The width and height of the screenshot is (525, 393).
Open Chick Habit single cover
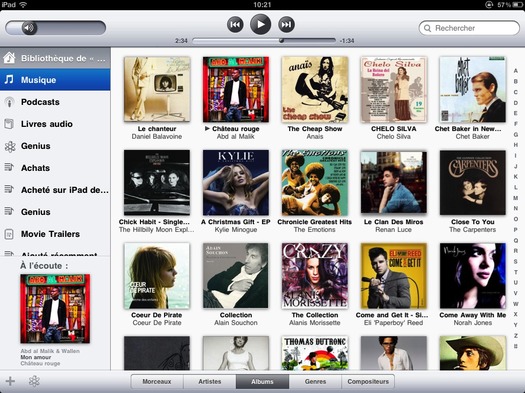(157, 182)
